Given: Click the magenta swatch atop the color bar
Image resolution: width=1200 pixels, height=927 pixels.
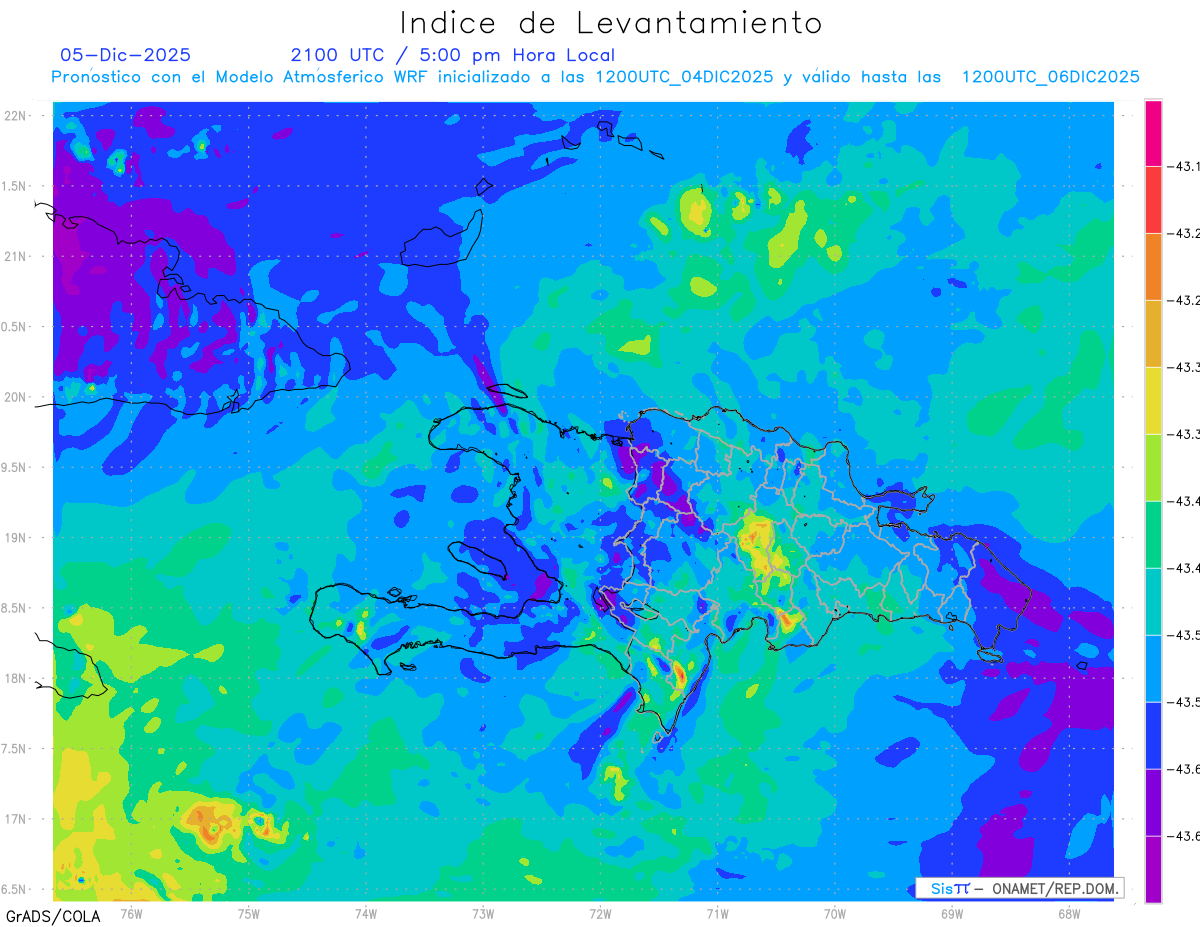Looking at the screenshot, I should pyautogui.click(x=1153, y=133).
